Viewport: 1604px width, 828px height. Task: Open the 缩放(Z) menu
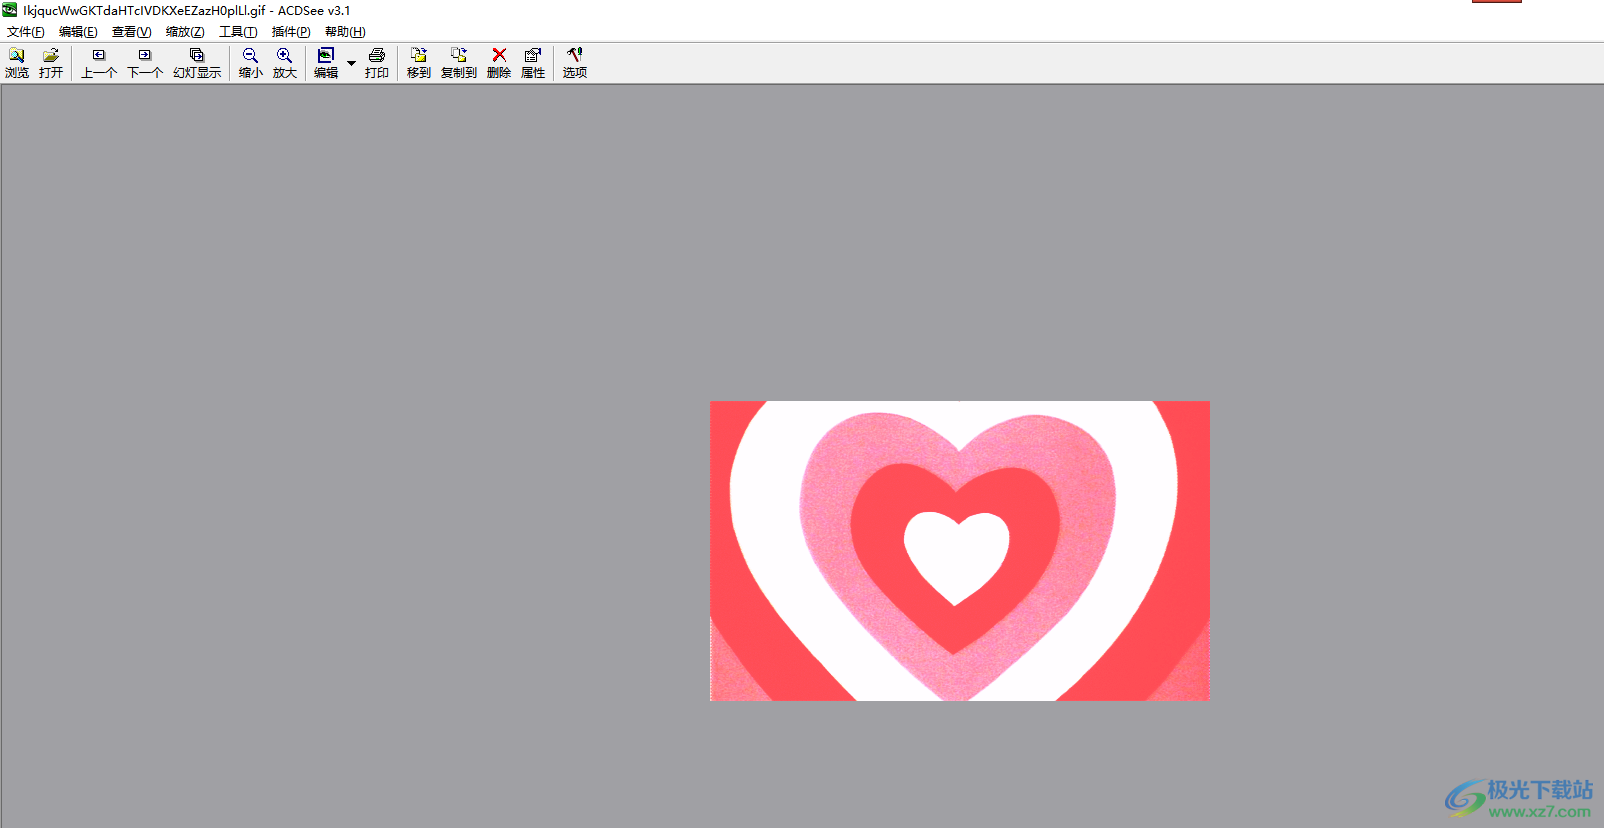(185, 32)
